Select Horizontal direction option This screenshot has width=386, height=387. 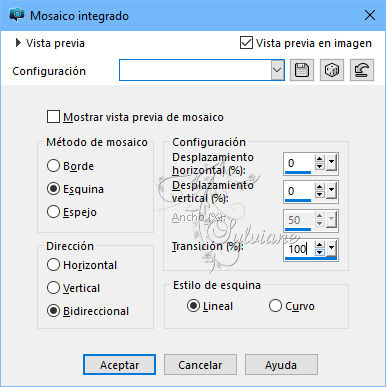point(53,265)
